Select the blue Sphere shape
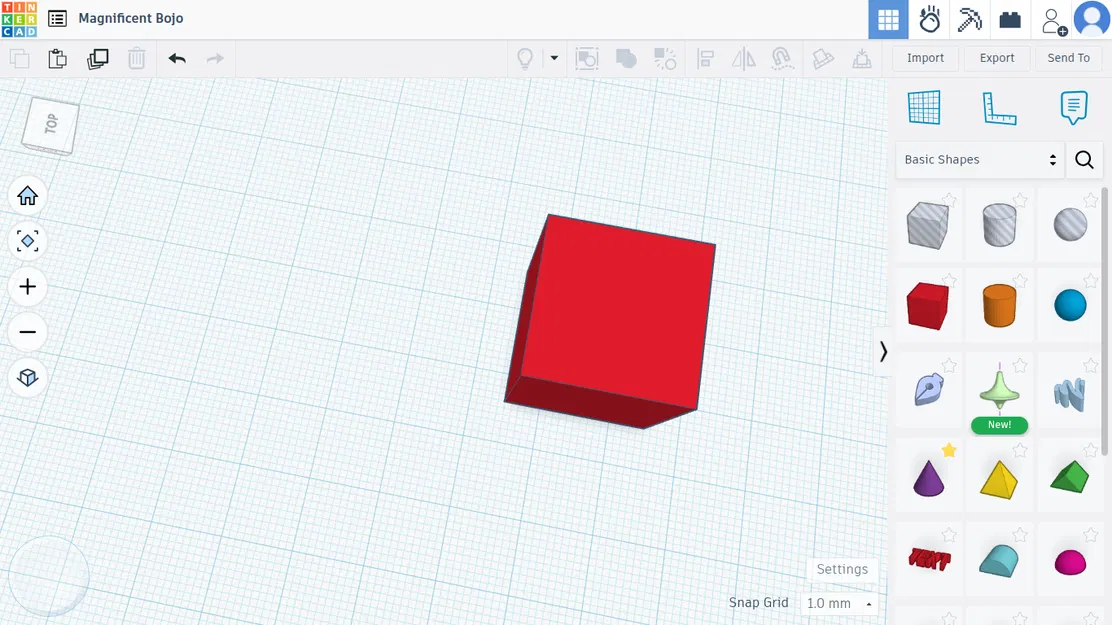 pyautogui.click(x=1070, y=306)
